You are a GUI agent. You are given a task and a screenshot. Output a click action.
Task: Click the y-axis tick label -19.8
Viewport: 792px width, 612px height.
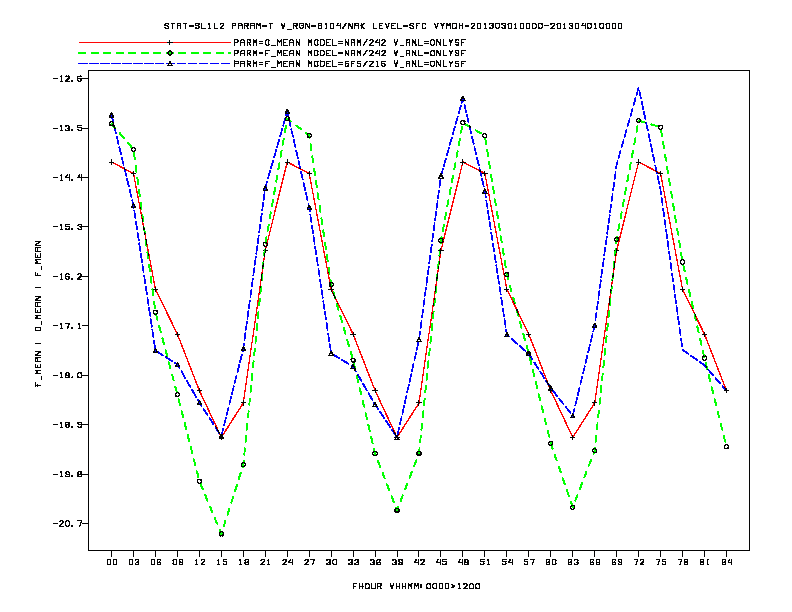(x=68, y=475)
